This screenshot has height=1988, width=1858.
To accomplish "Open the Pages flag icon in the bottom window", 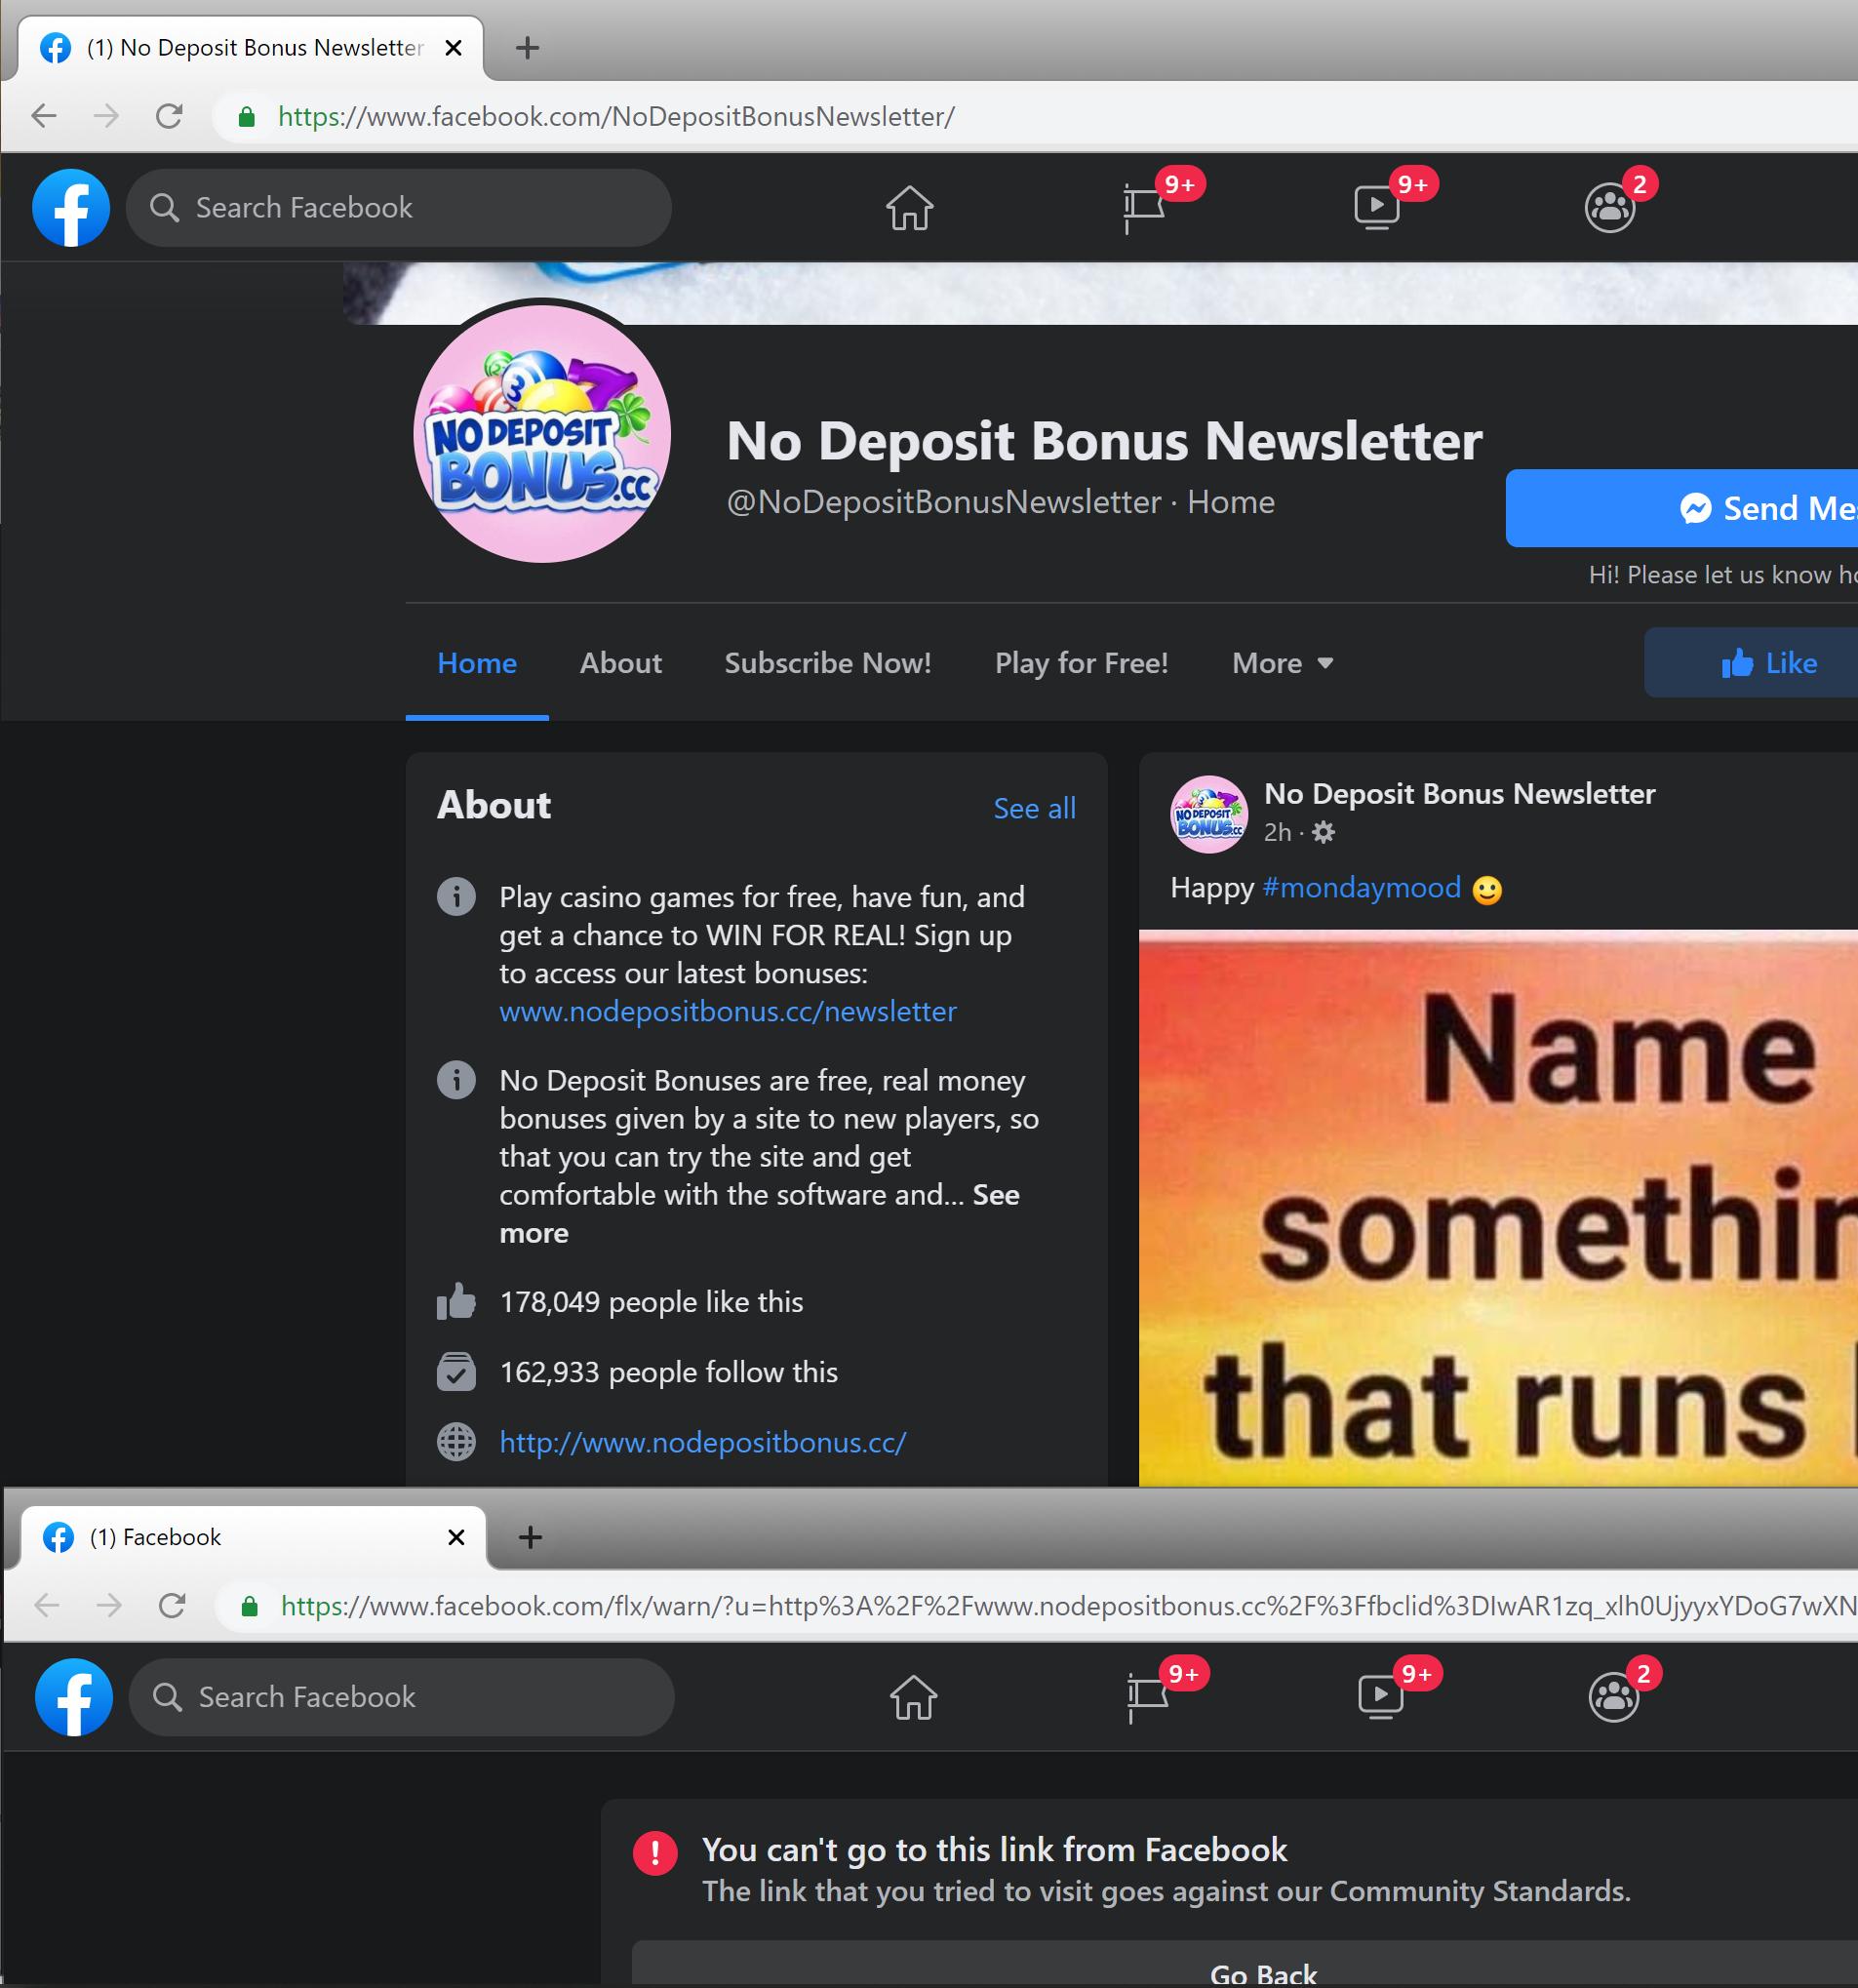I will click(x=1147, y=1697).
